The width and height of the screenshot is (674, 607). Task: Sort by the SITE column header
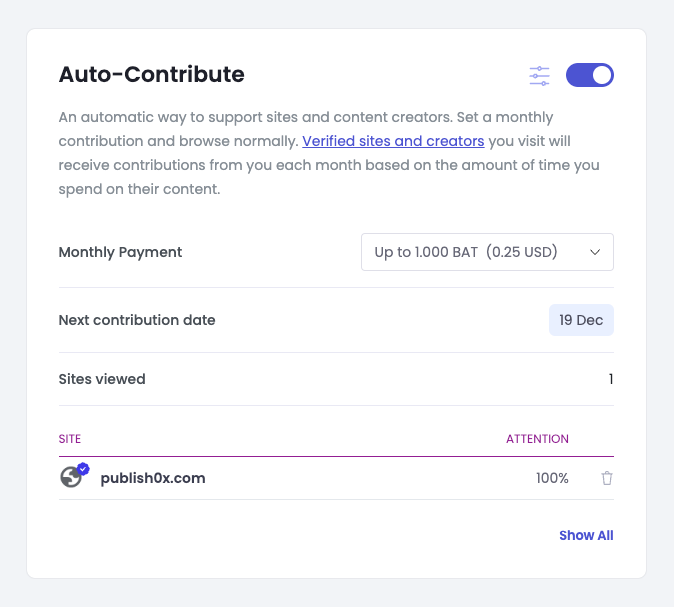[70, 439]
